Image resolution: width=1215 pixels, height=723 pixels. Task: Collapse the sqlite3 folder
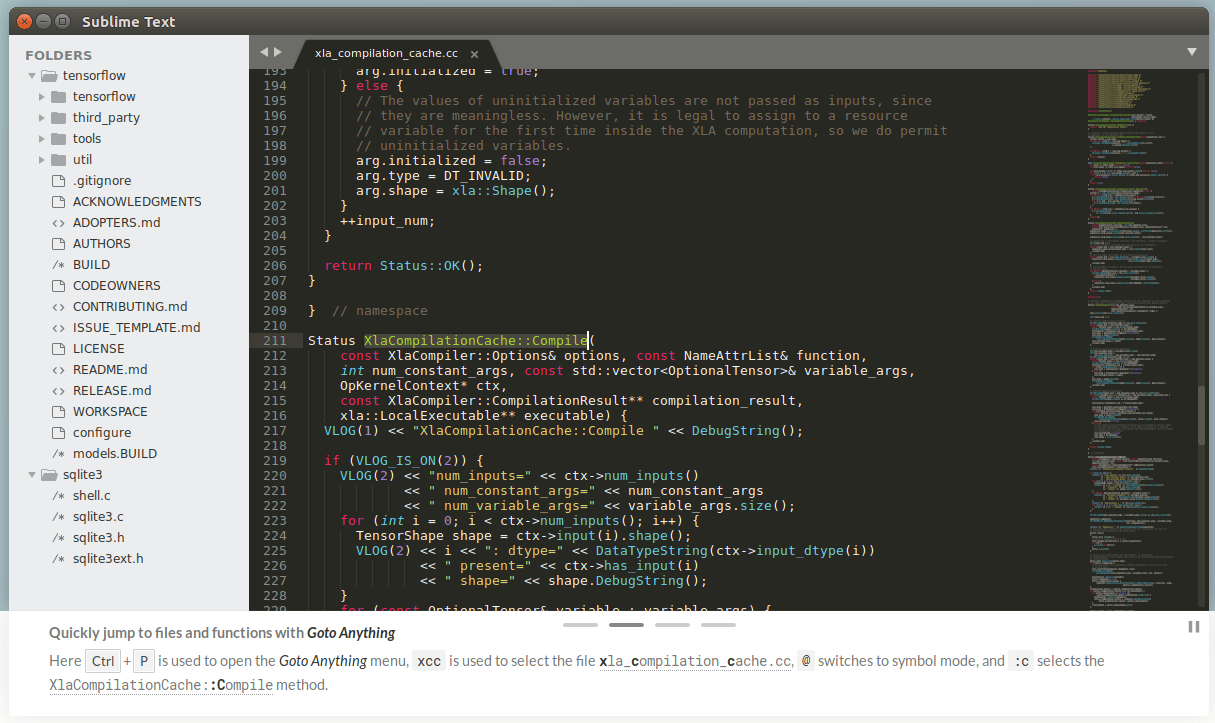[32, 474]
